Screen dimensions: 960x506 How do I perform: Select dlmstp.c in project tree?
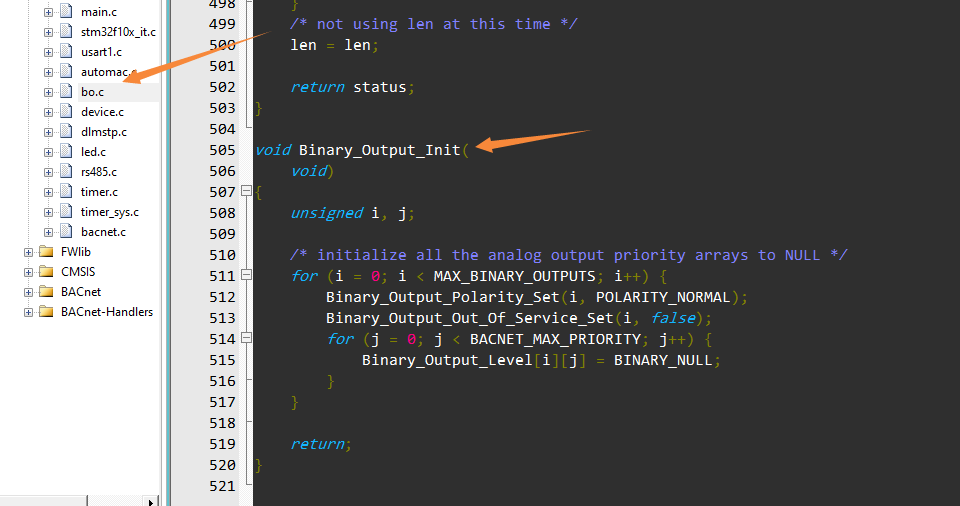103,132
